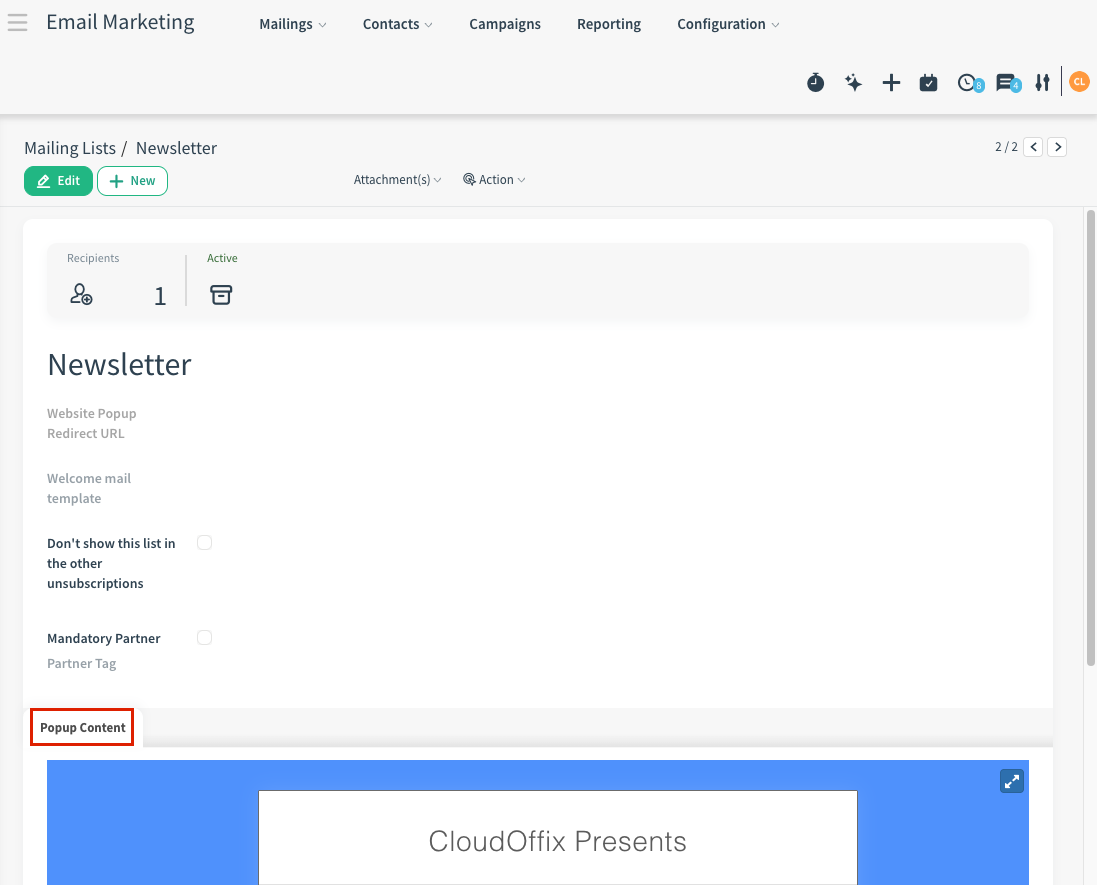Expand the popup content preview to fullscreen
Screen dimensions: 1097x885
click(1012, 781)
